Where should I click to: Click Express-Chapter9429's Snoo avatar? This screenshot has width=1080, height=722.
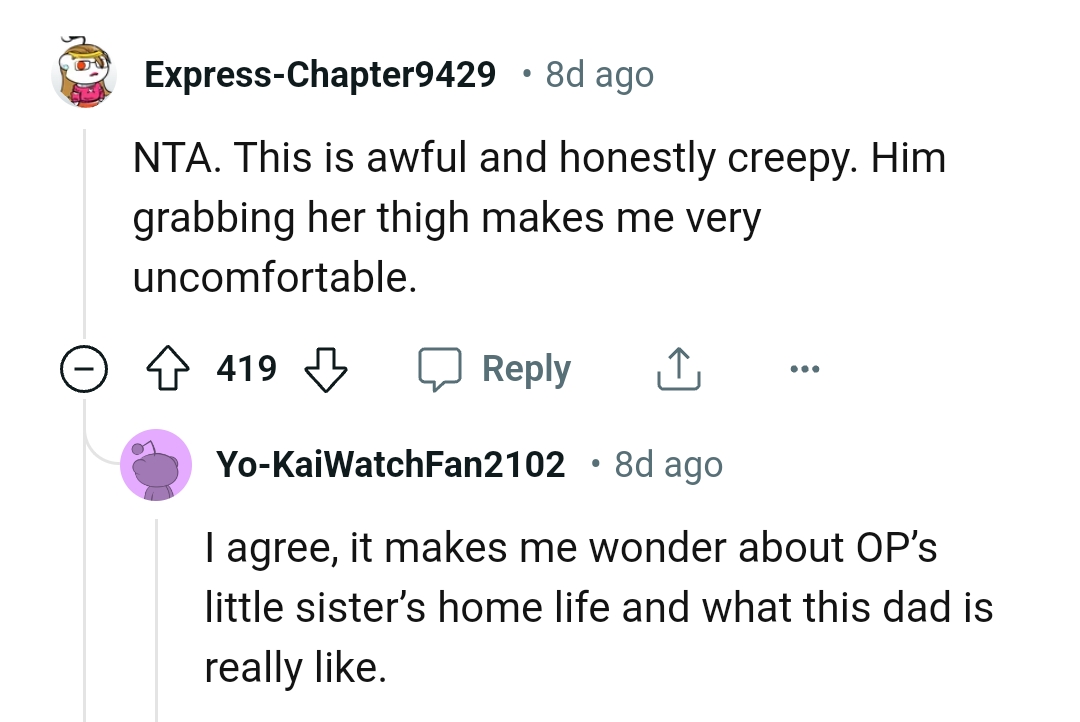click(x=85, y=72)
